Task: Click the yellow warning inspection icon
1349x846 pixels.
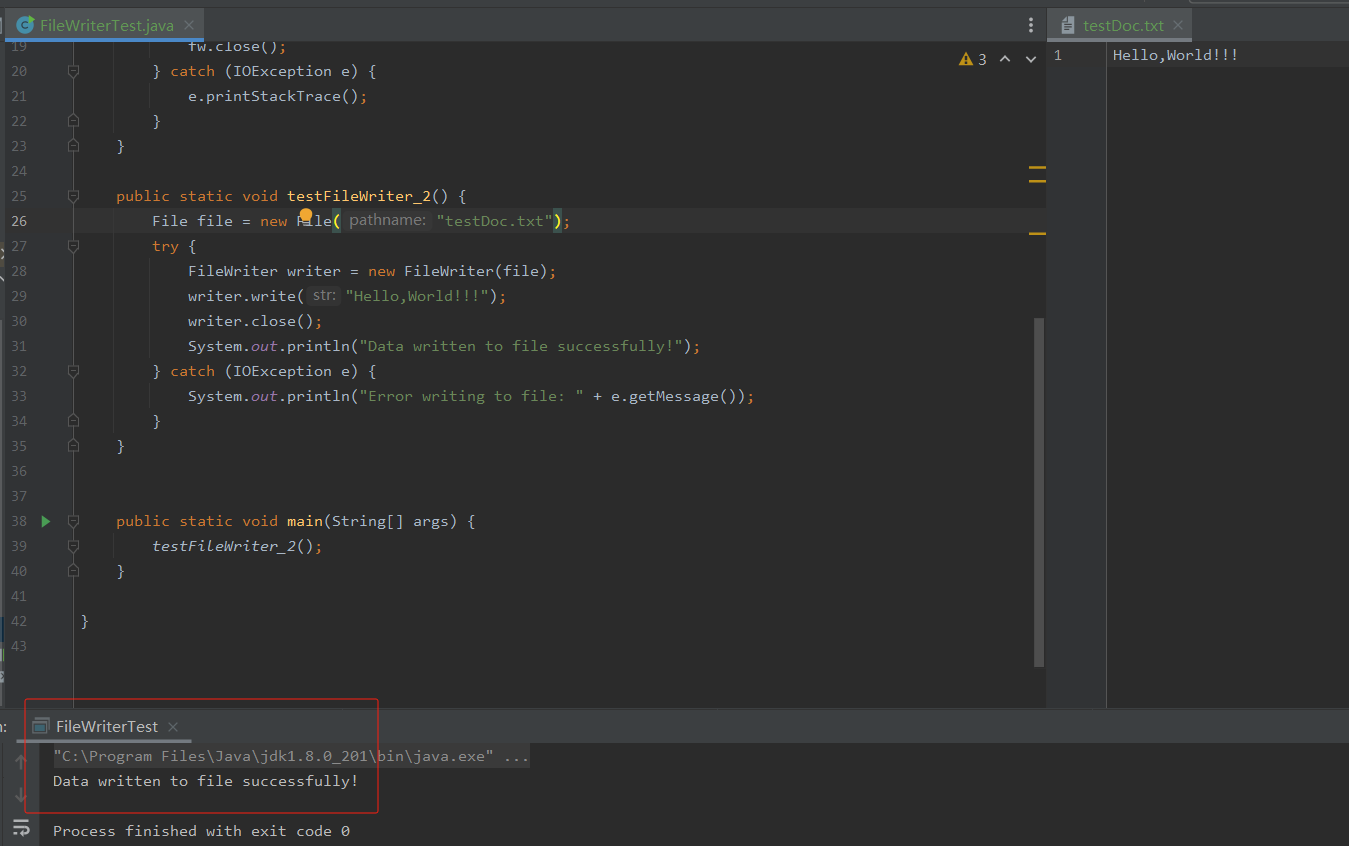Action: tap(965, 59)
